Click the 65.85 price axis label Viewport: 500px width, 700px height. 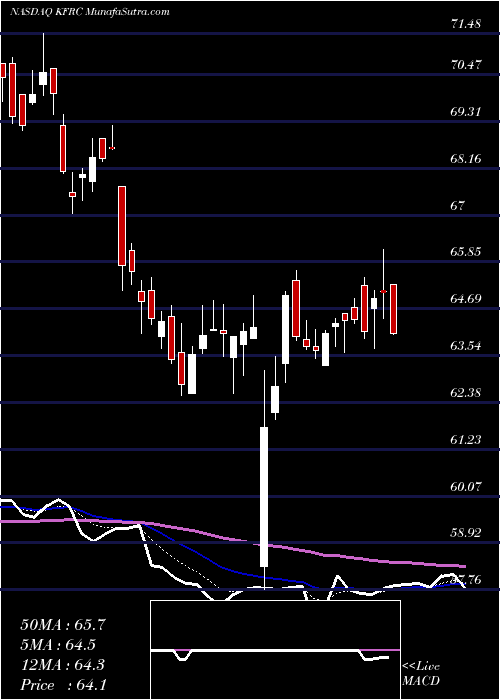click(466, 252)
